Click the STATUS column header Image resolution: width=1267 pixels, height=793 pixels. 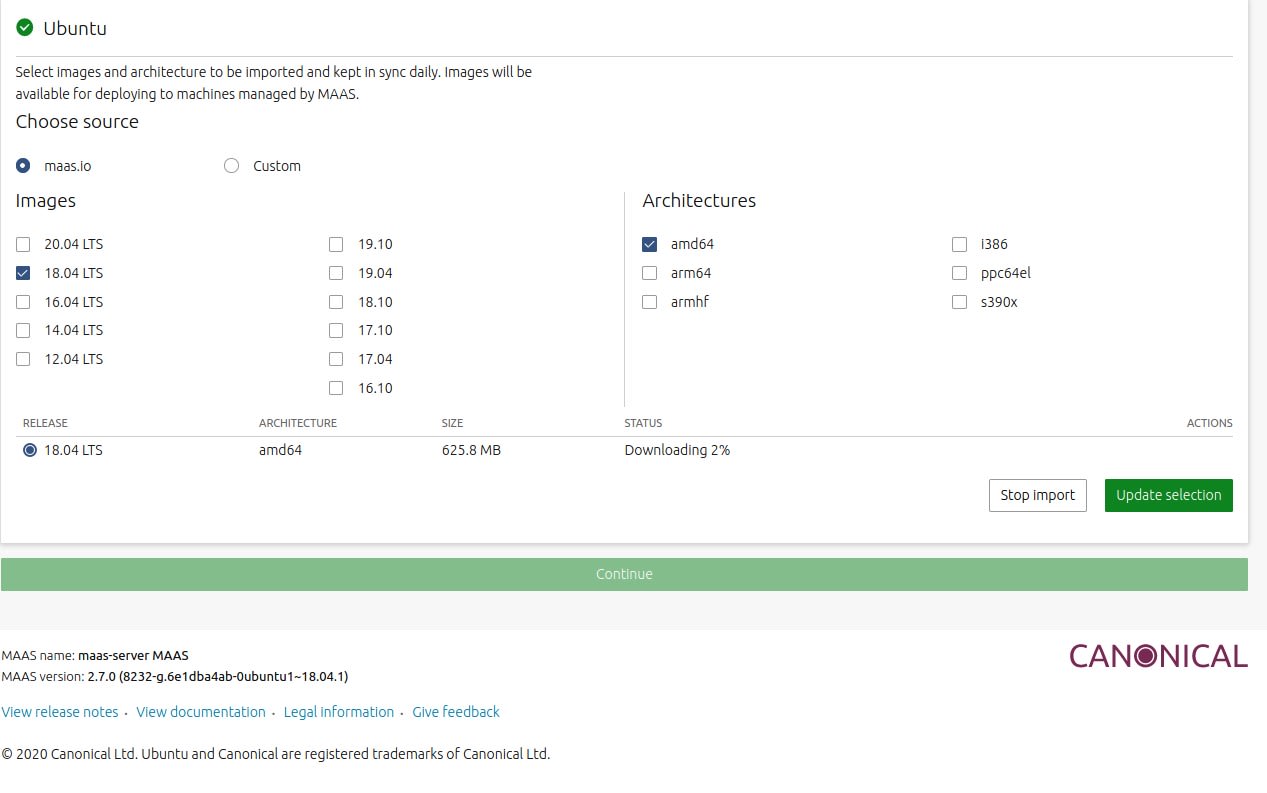click(643, 423)
